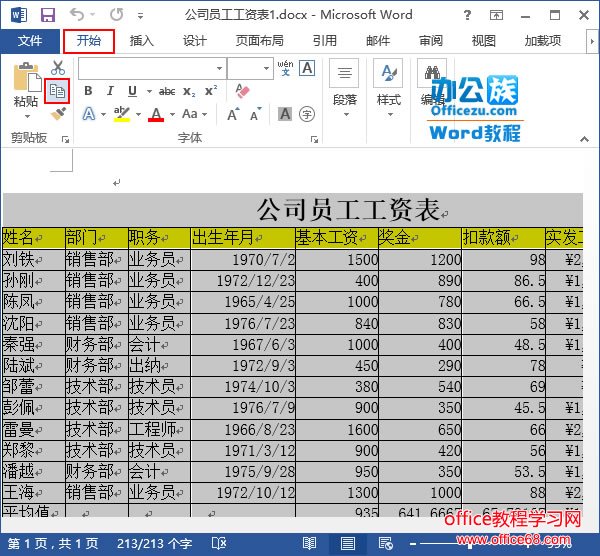Viewport: 600px width, 556px height.
Task: Toggle superscript formatting
Action: coord(211,91)
